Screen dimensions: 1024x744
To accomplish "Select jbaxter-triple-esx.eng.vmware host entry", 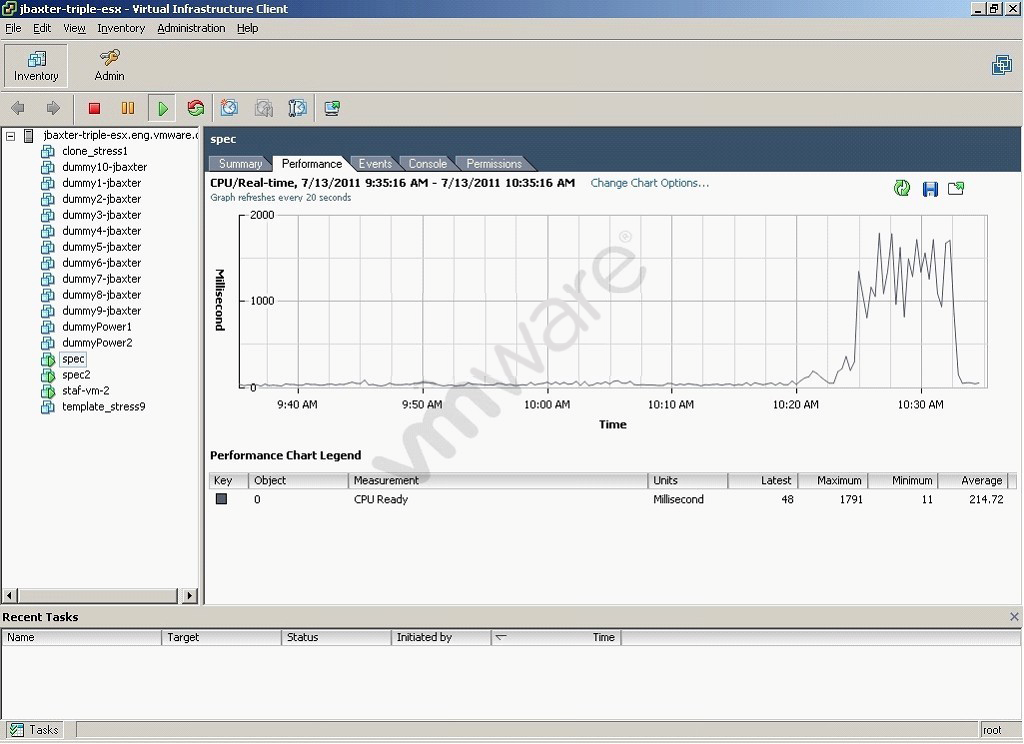I will pos(120,135).
